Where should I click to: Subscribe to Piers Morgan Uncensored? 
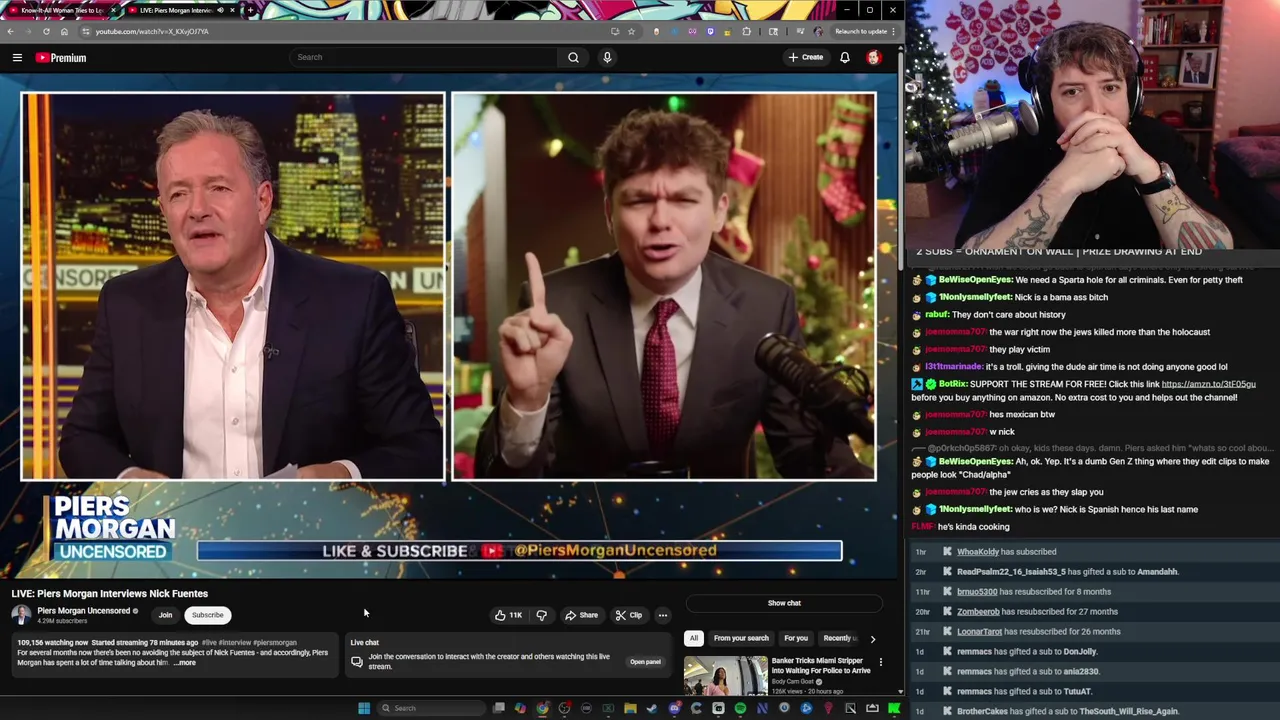(208, 615)
